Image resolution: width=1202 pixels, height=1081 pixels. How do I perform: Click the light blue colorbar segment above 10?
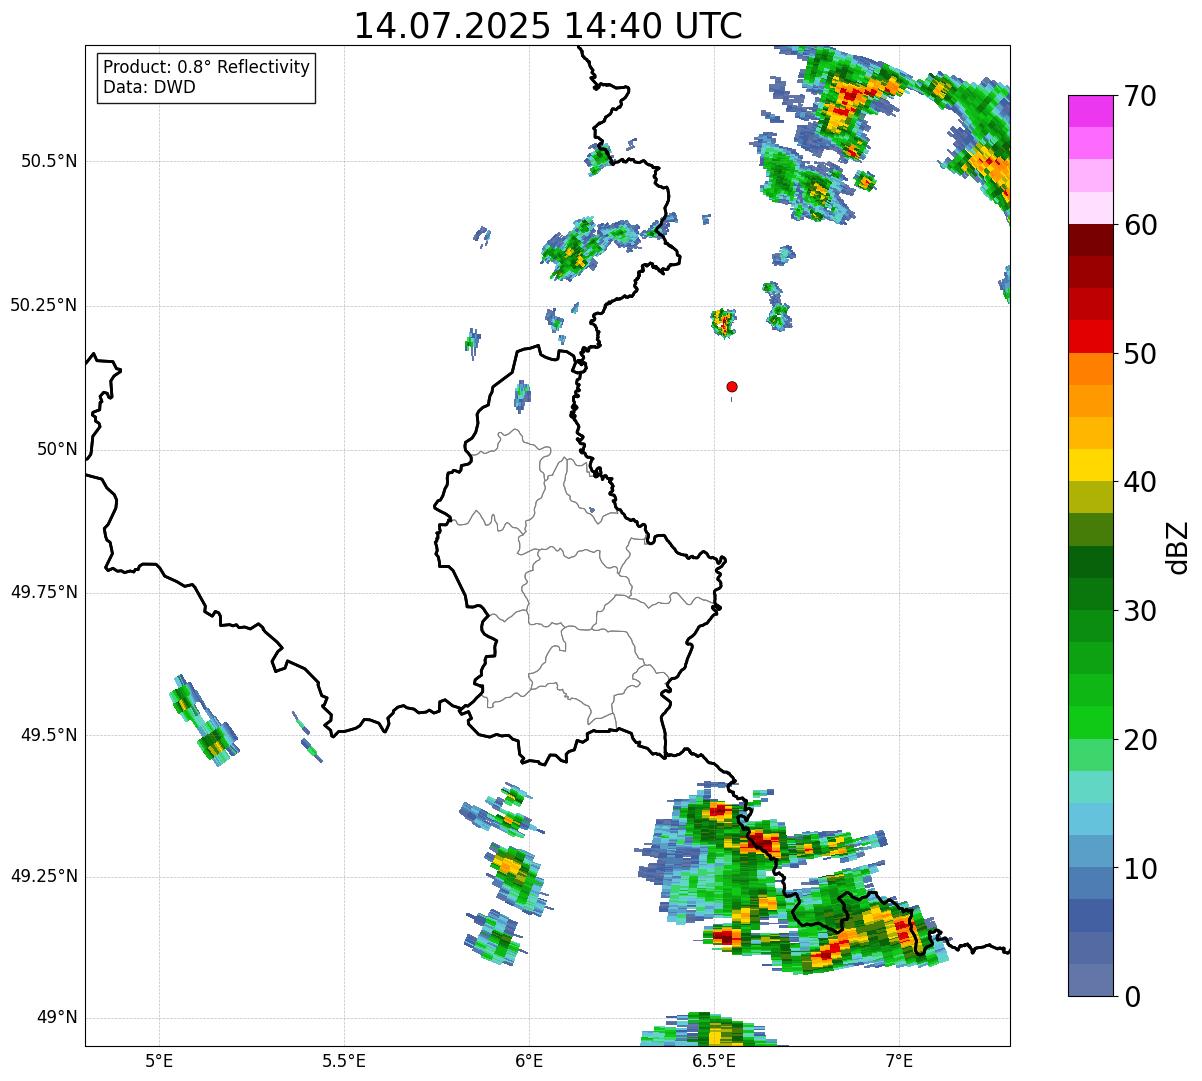tap(1090, 851)
